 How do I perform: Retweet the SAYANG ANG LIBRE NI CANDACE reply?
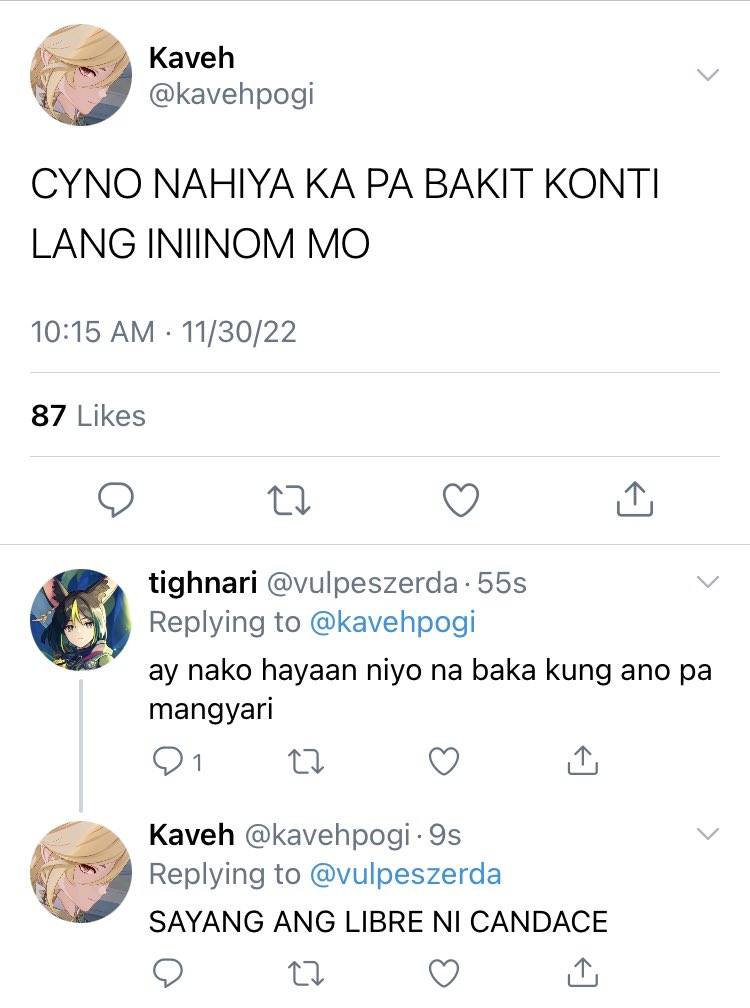(x=306, y=973)
